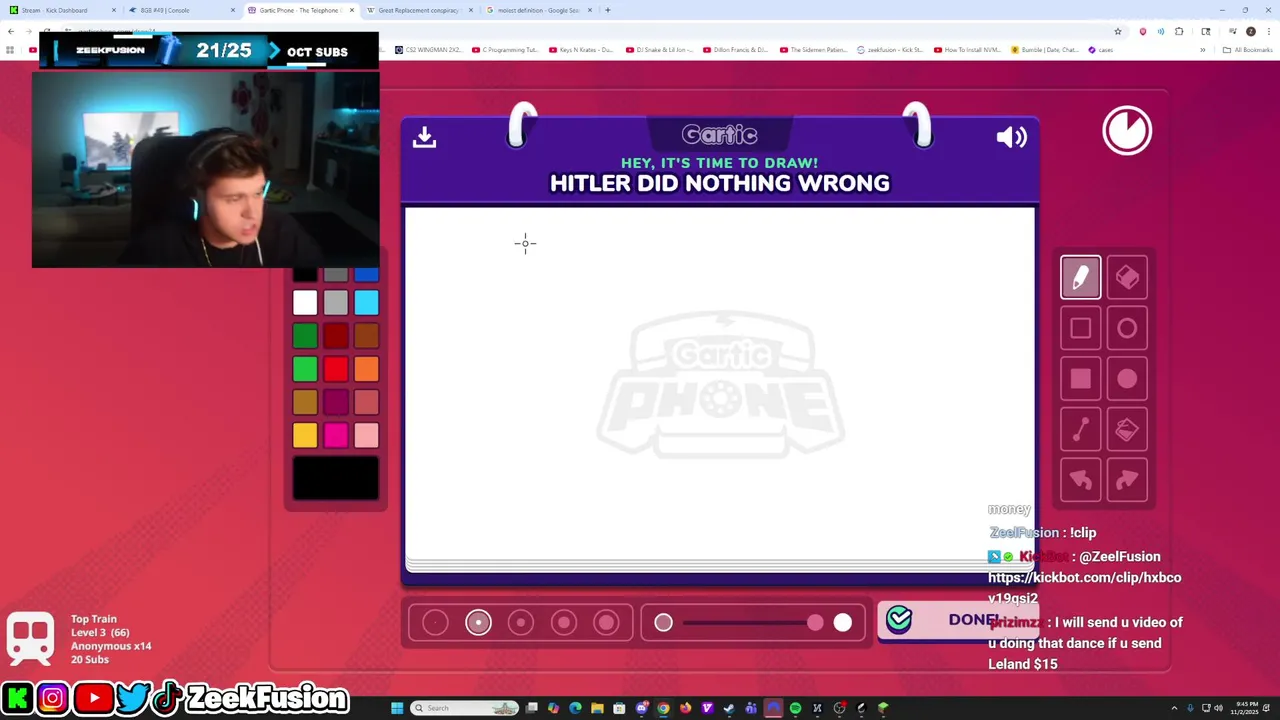
Task: Pick the orange color swatch
Action: (x=366, y=369)
